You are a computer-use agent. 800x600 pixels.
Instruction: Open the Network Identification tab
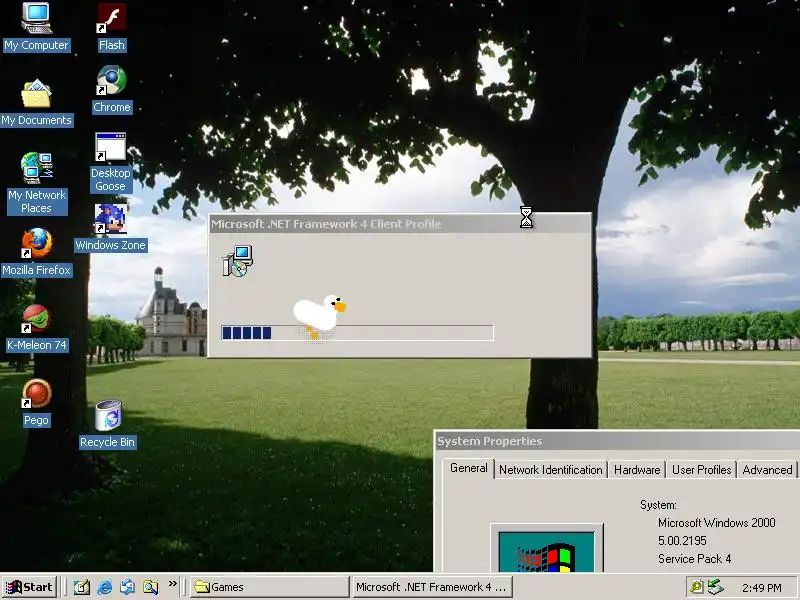pyautogui.click(x=551, y=470)
